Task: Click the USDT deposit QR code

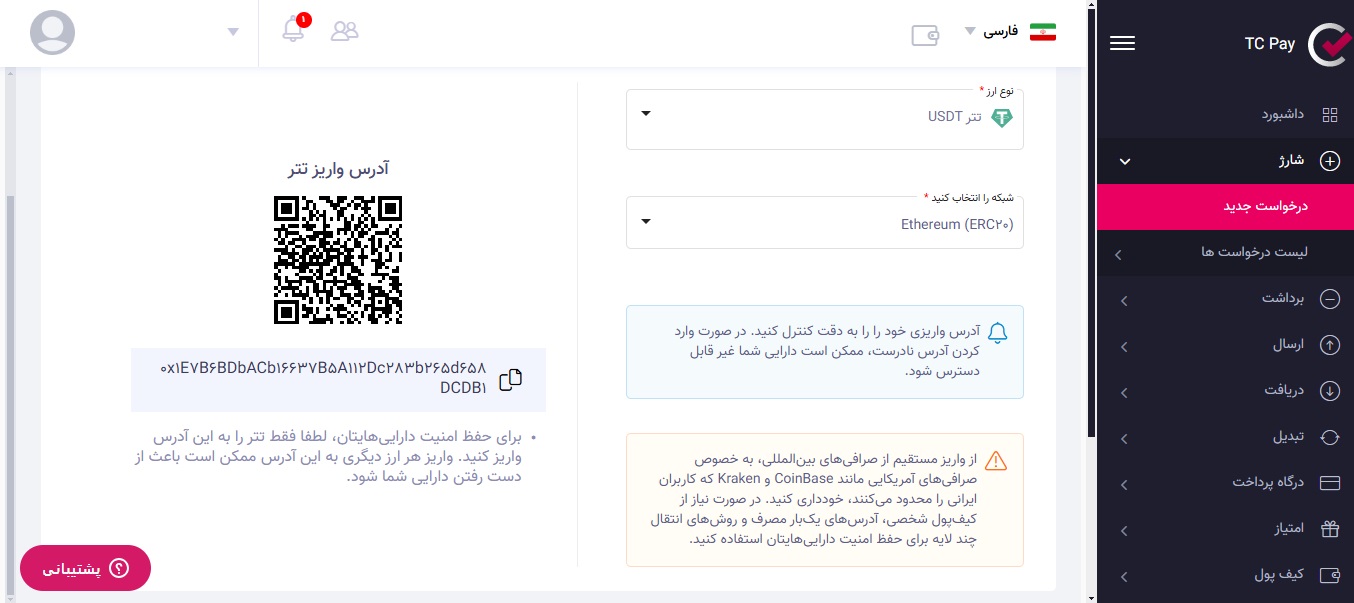Action: pyautogui.click(x=338, y=259)
